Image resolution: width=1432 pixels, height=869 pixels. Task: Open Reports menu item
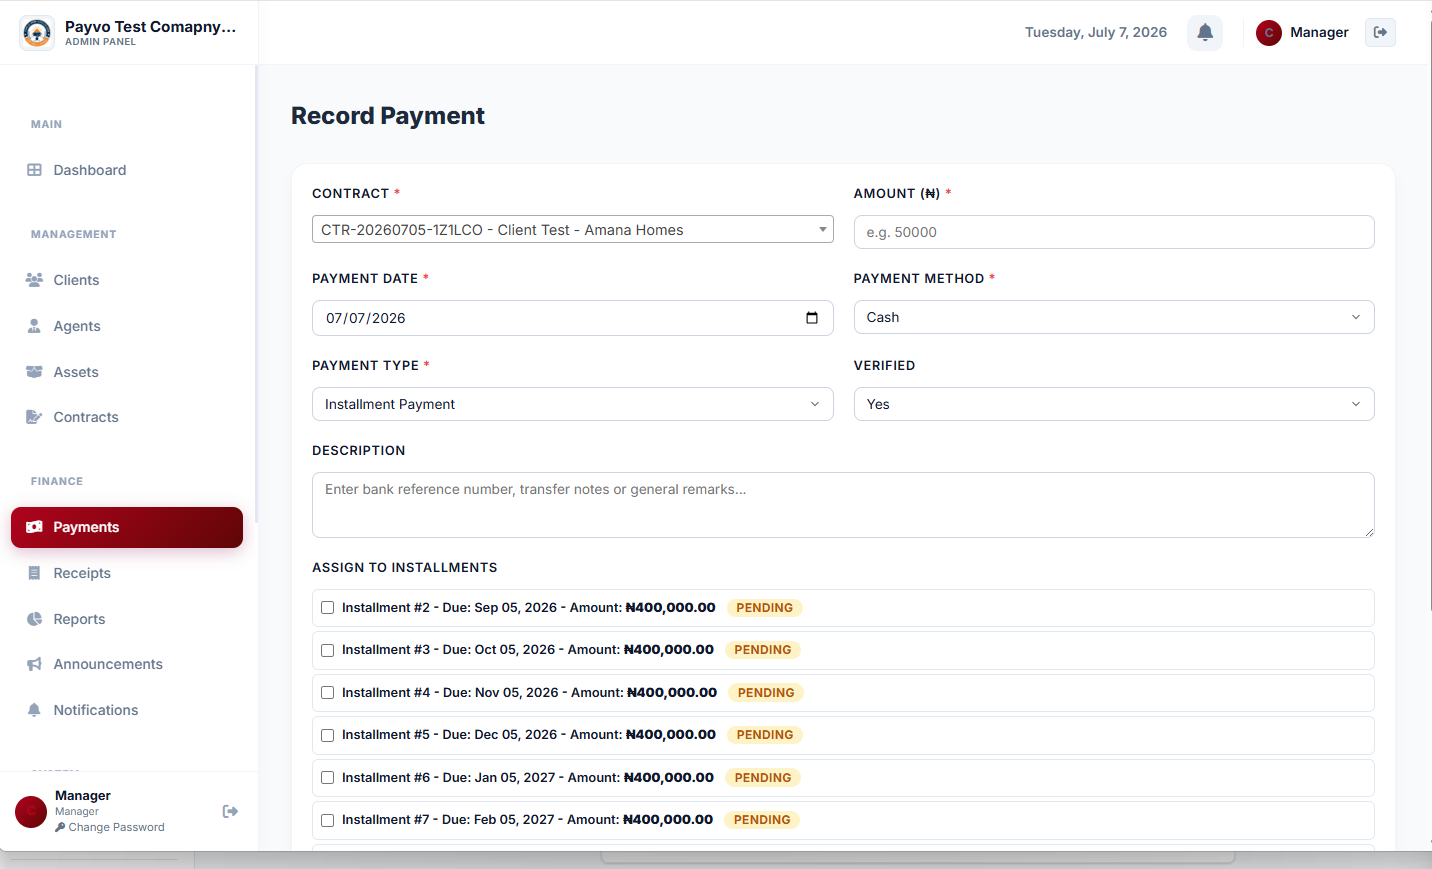127,619
